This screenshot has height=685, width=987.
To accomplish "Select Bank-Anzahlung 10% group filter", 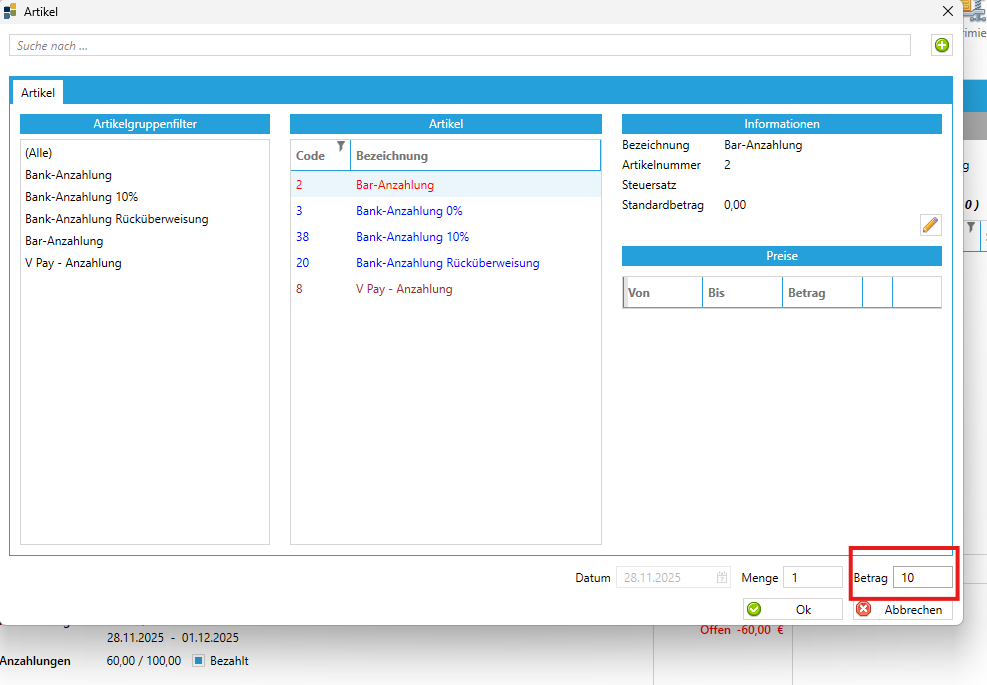I will pos(81,197).
